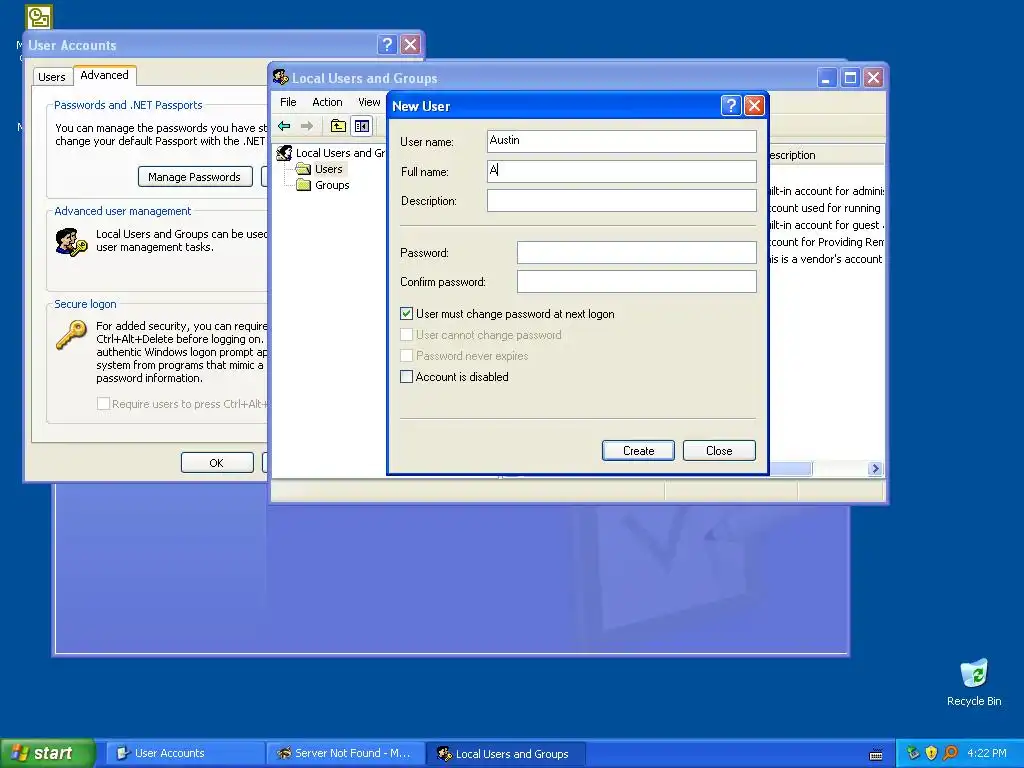The height and width of the screenshot is (768, 1024).
Task: Open the Recycle Bin desktop icon
Action: [974, 682]
